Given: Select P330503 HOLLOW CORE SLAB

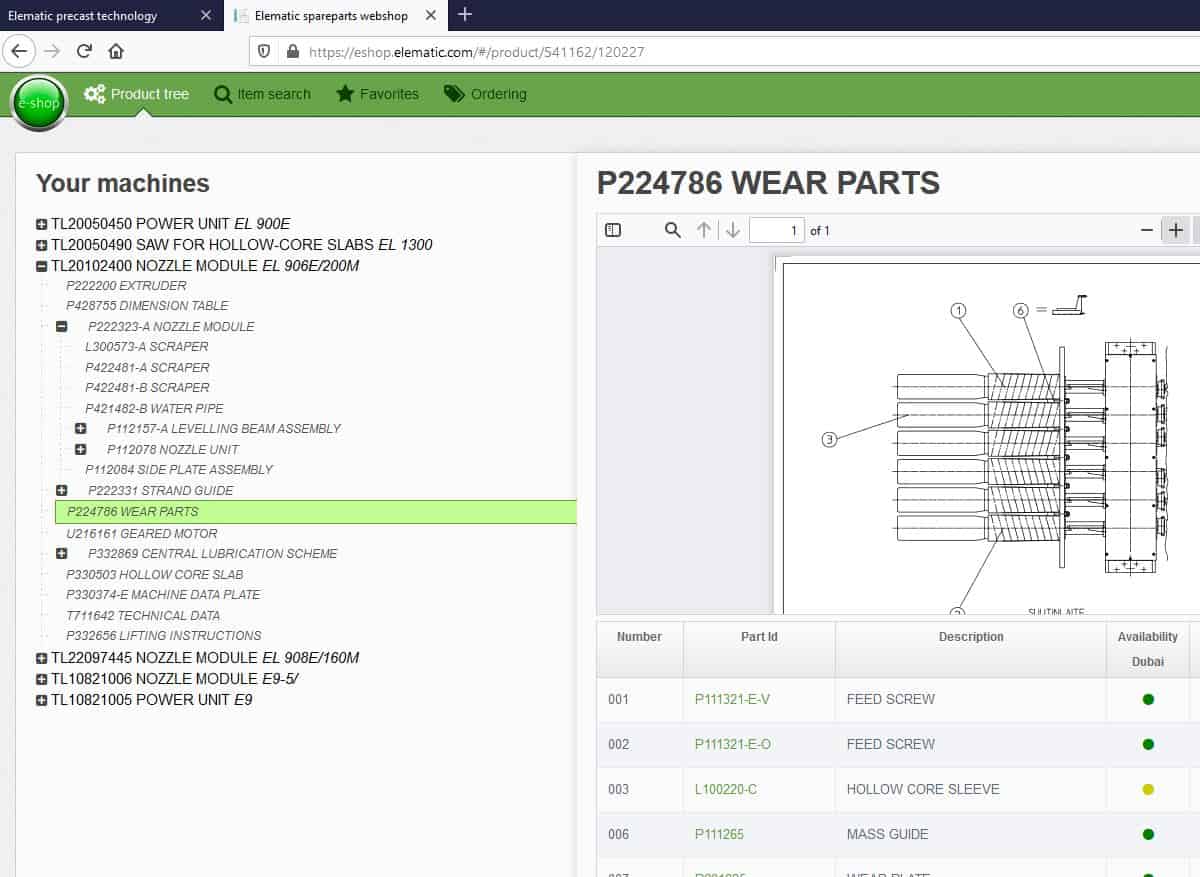Looking at the screenshot, I should pyautogui.click(x=155, y=574).
